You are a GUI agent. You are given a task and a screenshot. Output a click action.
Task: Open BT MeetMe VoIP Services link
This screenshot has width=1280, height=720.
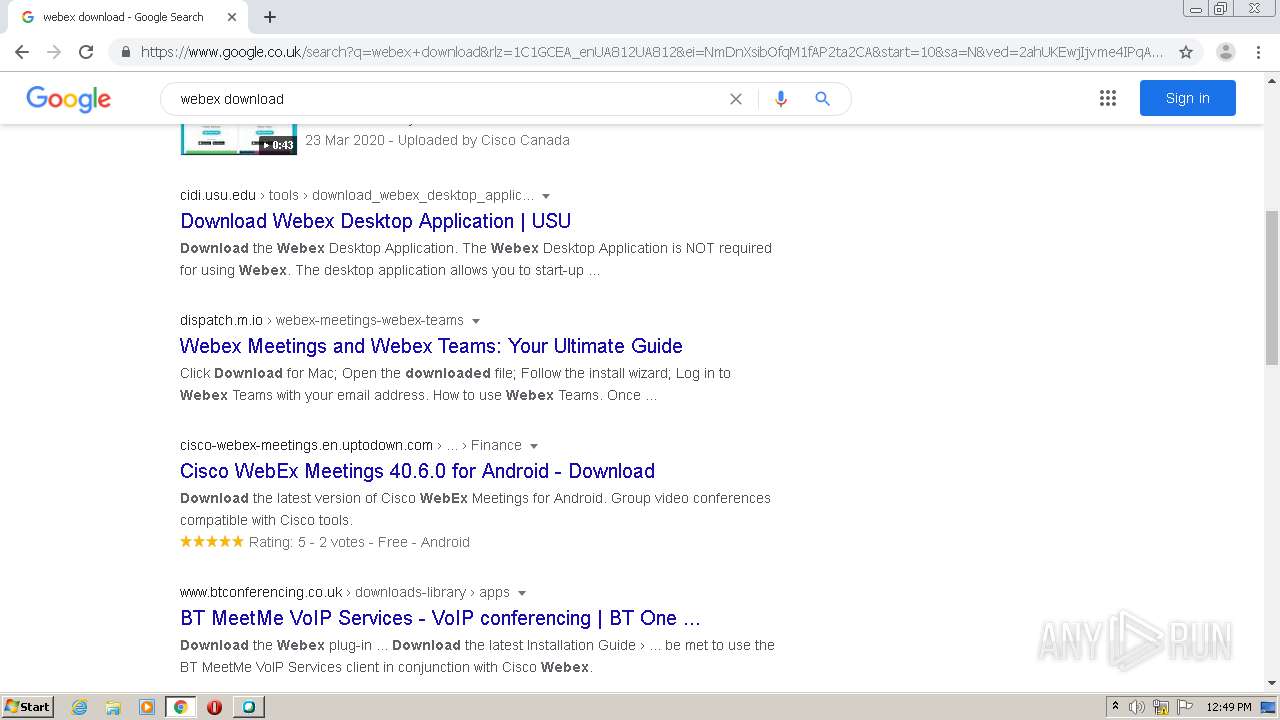tap(440, 618)
